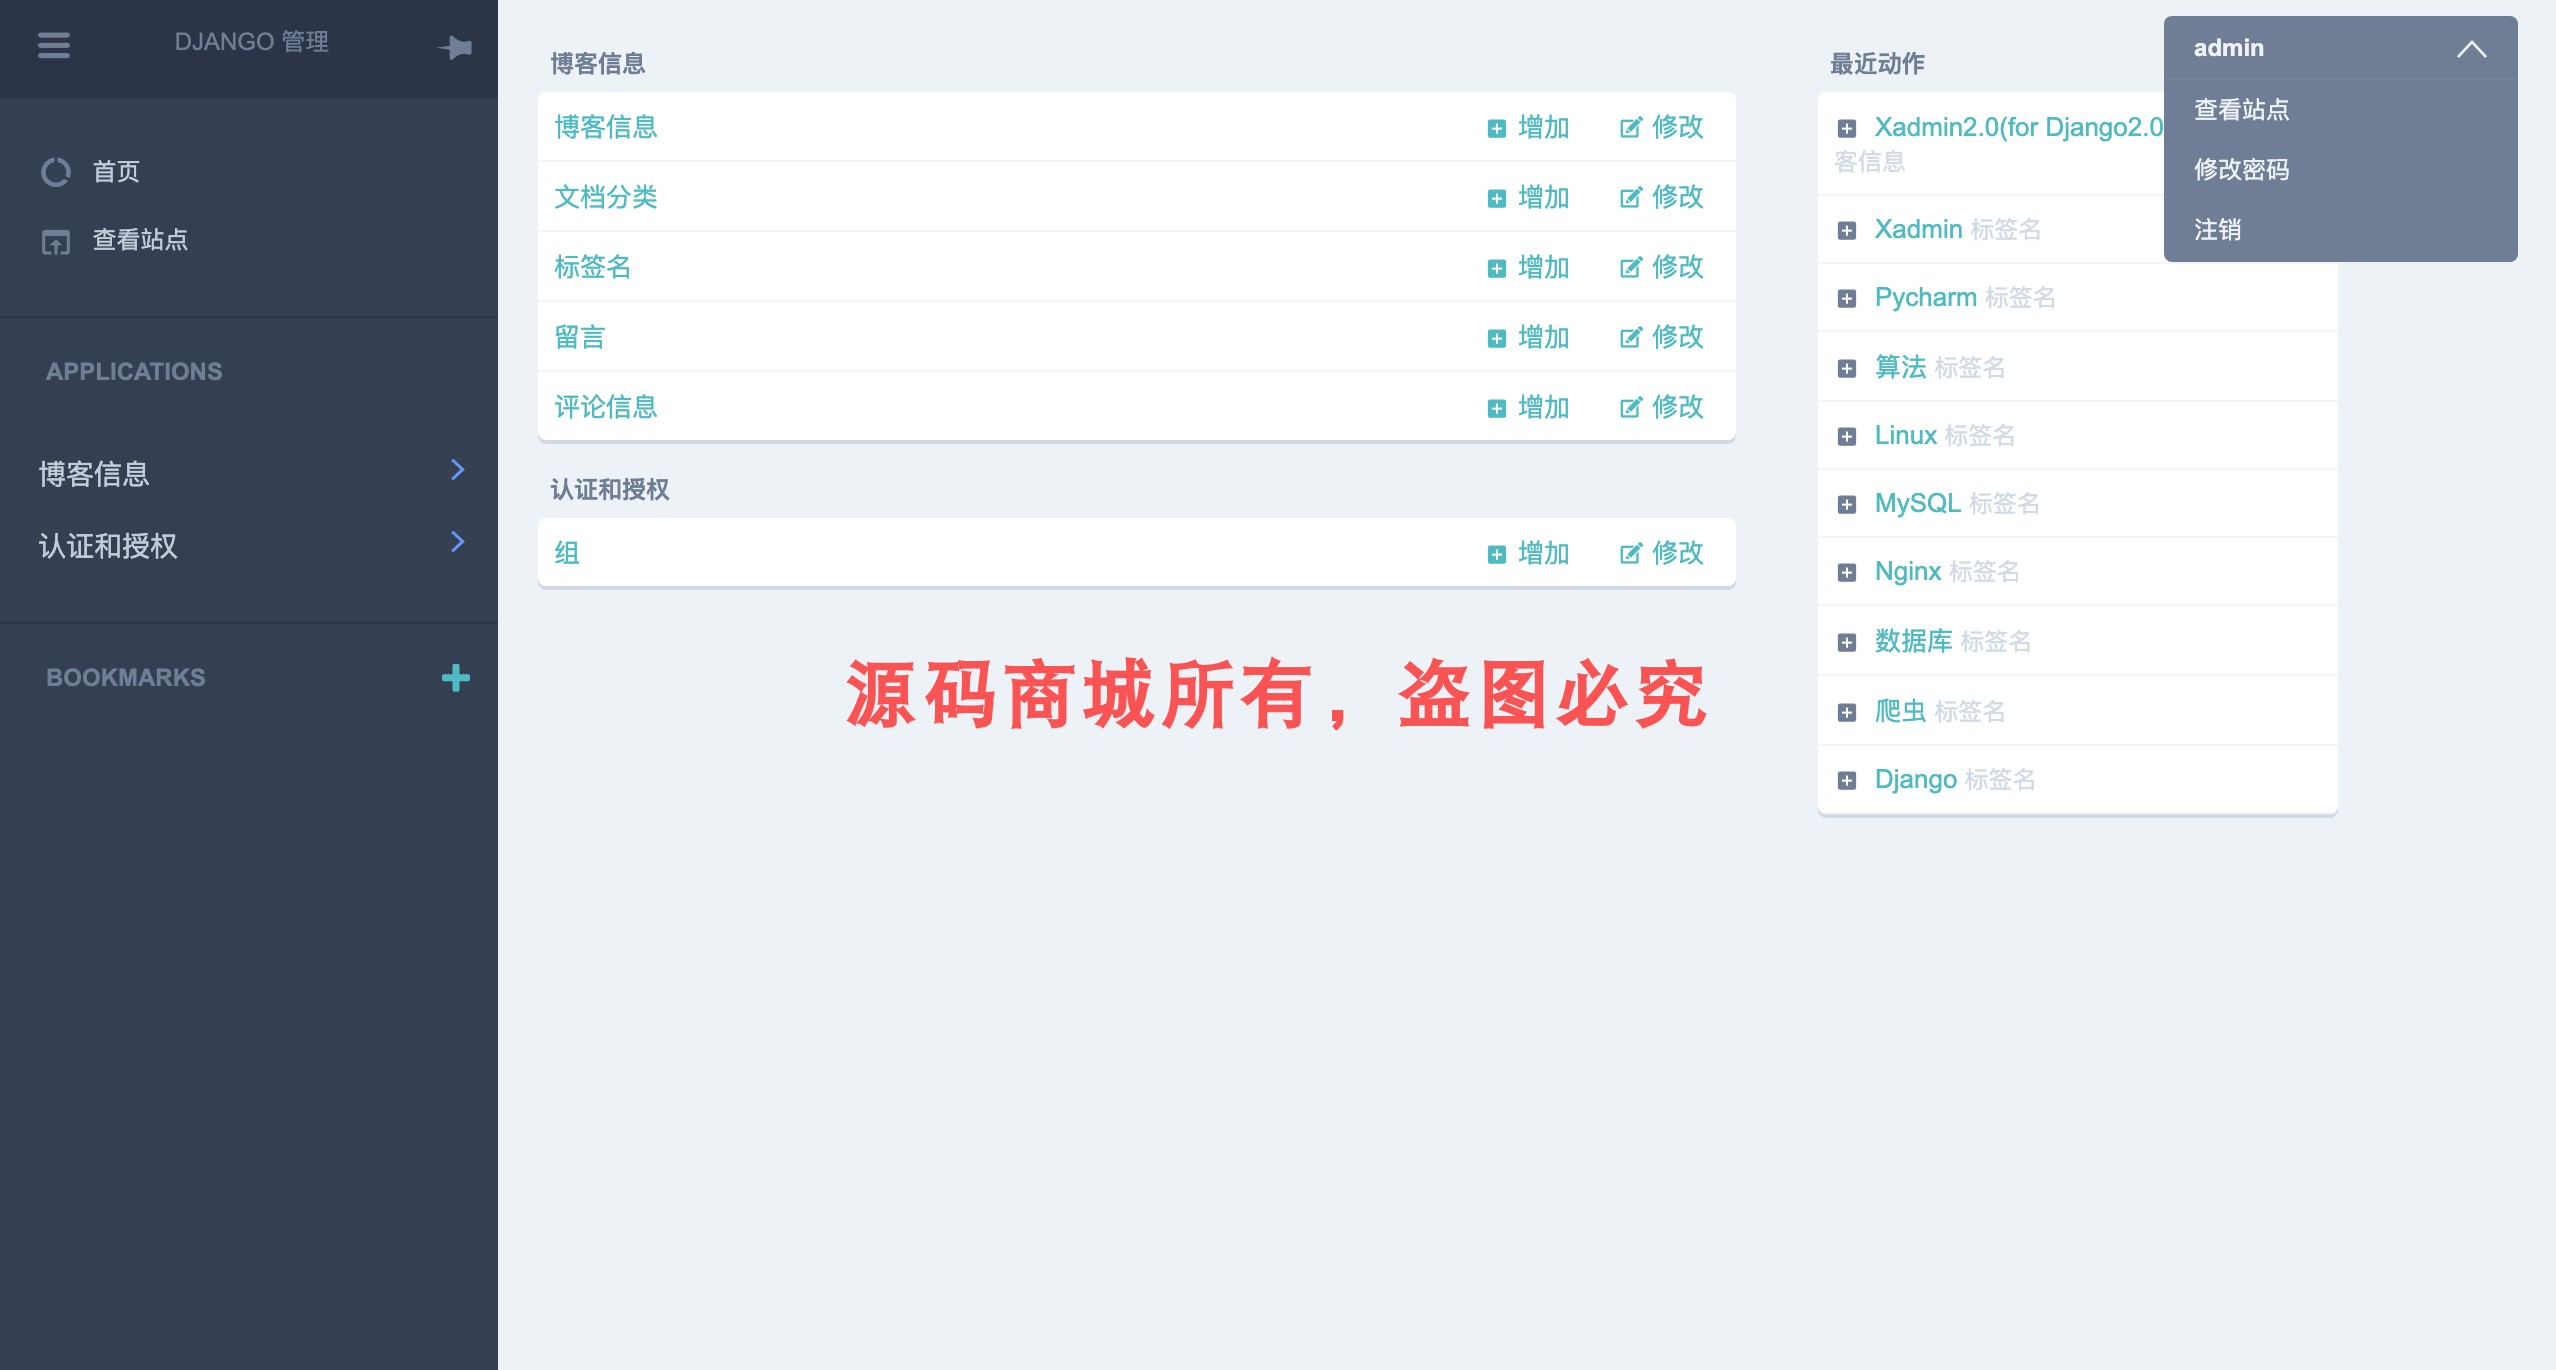
Task: Click the sidebar pin icon
Action: (x=456, y=47)
